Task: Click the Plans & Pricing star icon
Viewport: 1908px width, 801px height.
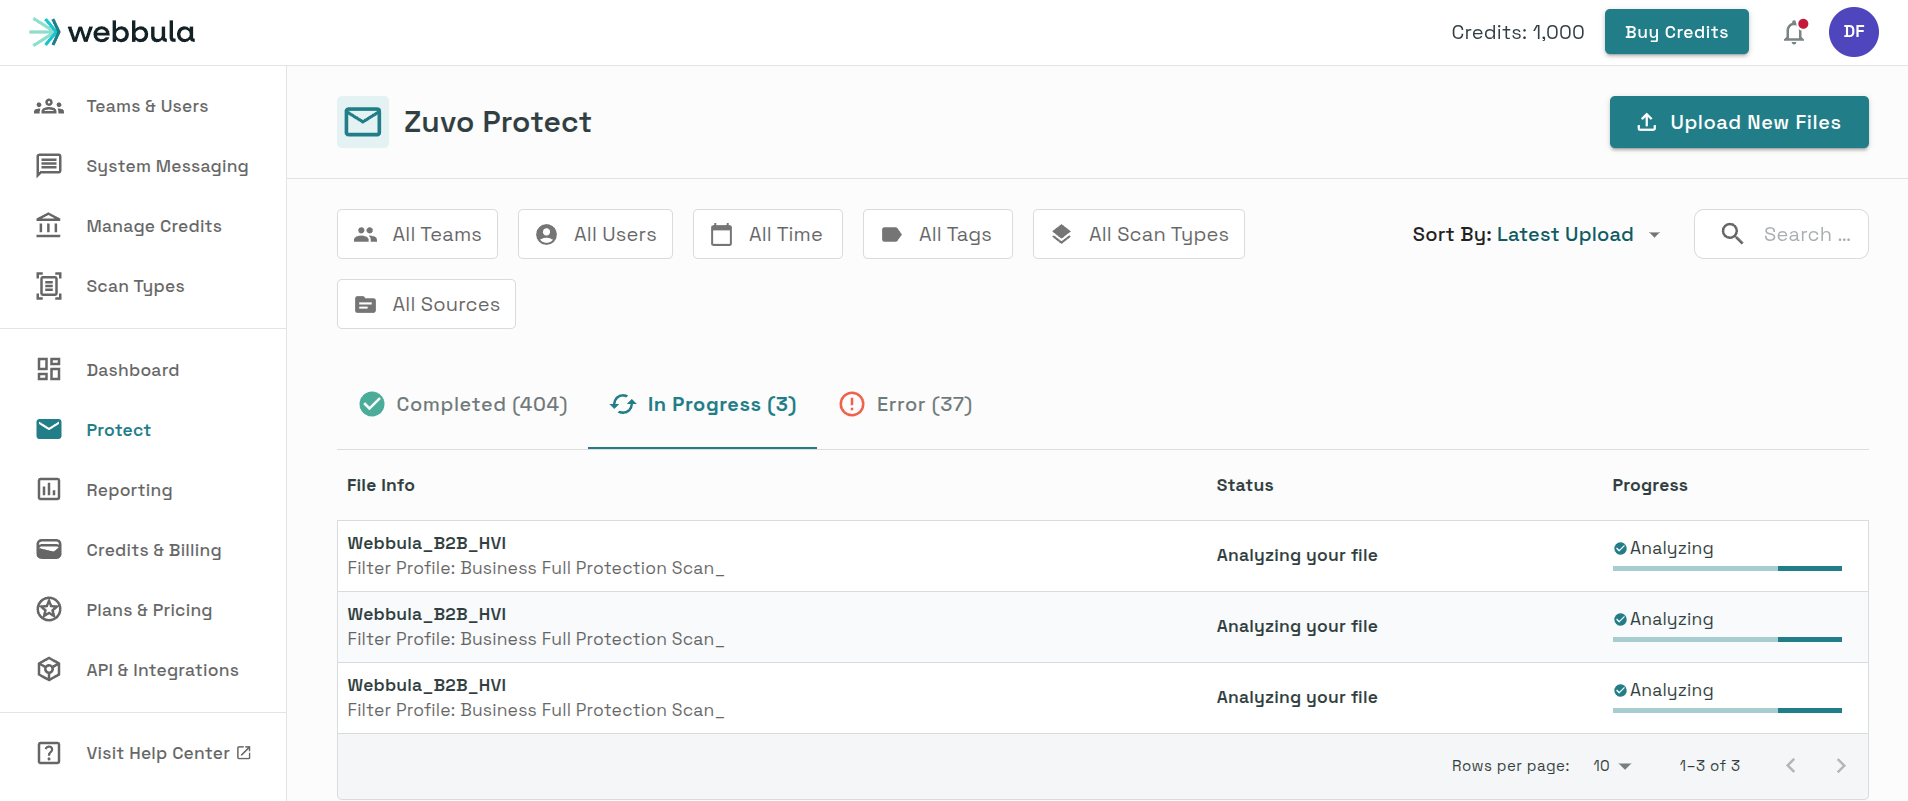Action: pyautogui.click(x=49, y=610)
